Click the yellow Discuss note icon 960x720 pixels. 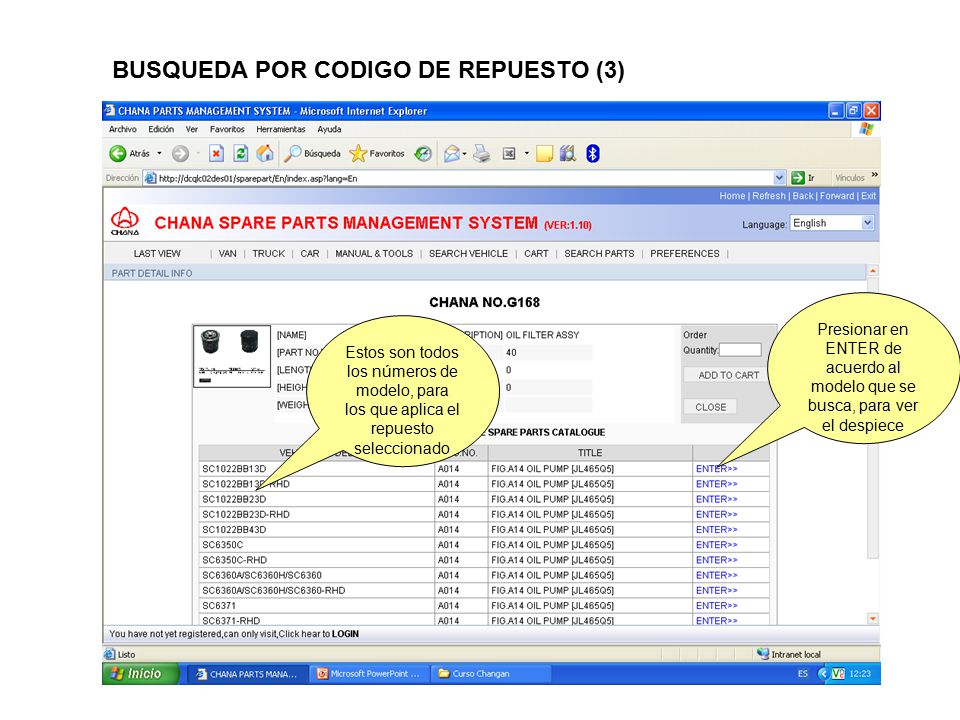coord(544,153)
